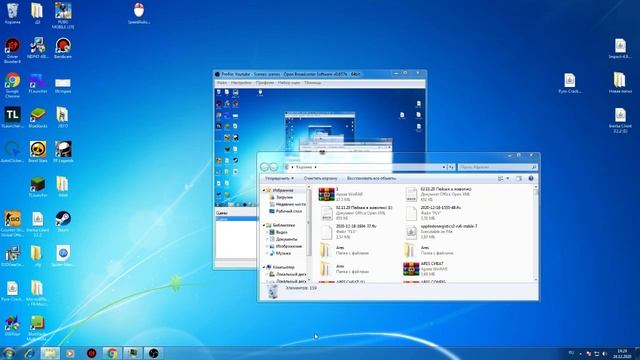Image resolution: width=640 pixels, height=360 pixels.
Task: Collapse the Компьютер tree section
Action: click(264, 267)
